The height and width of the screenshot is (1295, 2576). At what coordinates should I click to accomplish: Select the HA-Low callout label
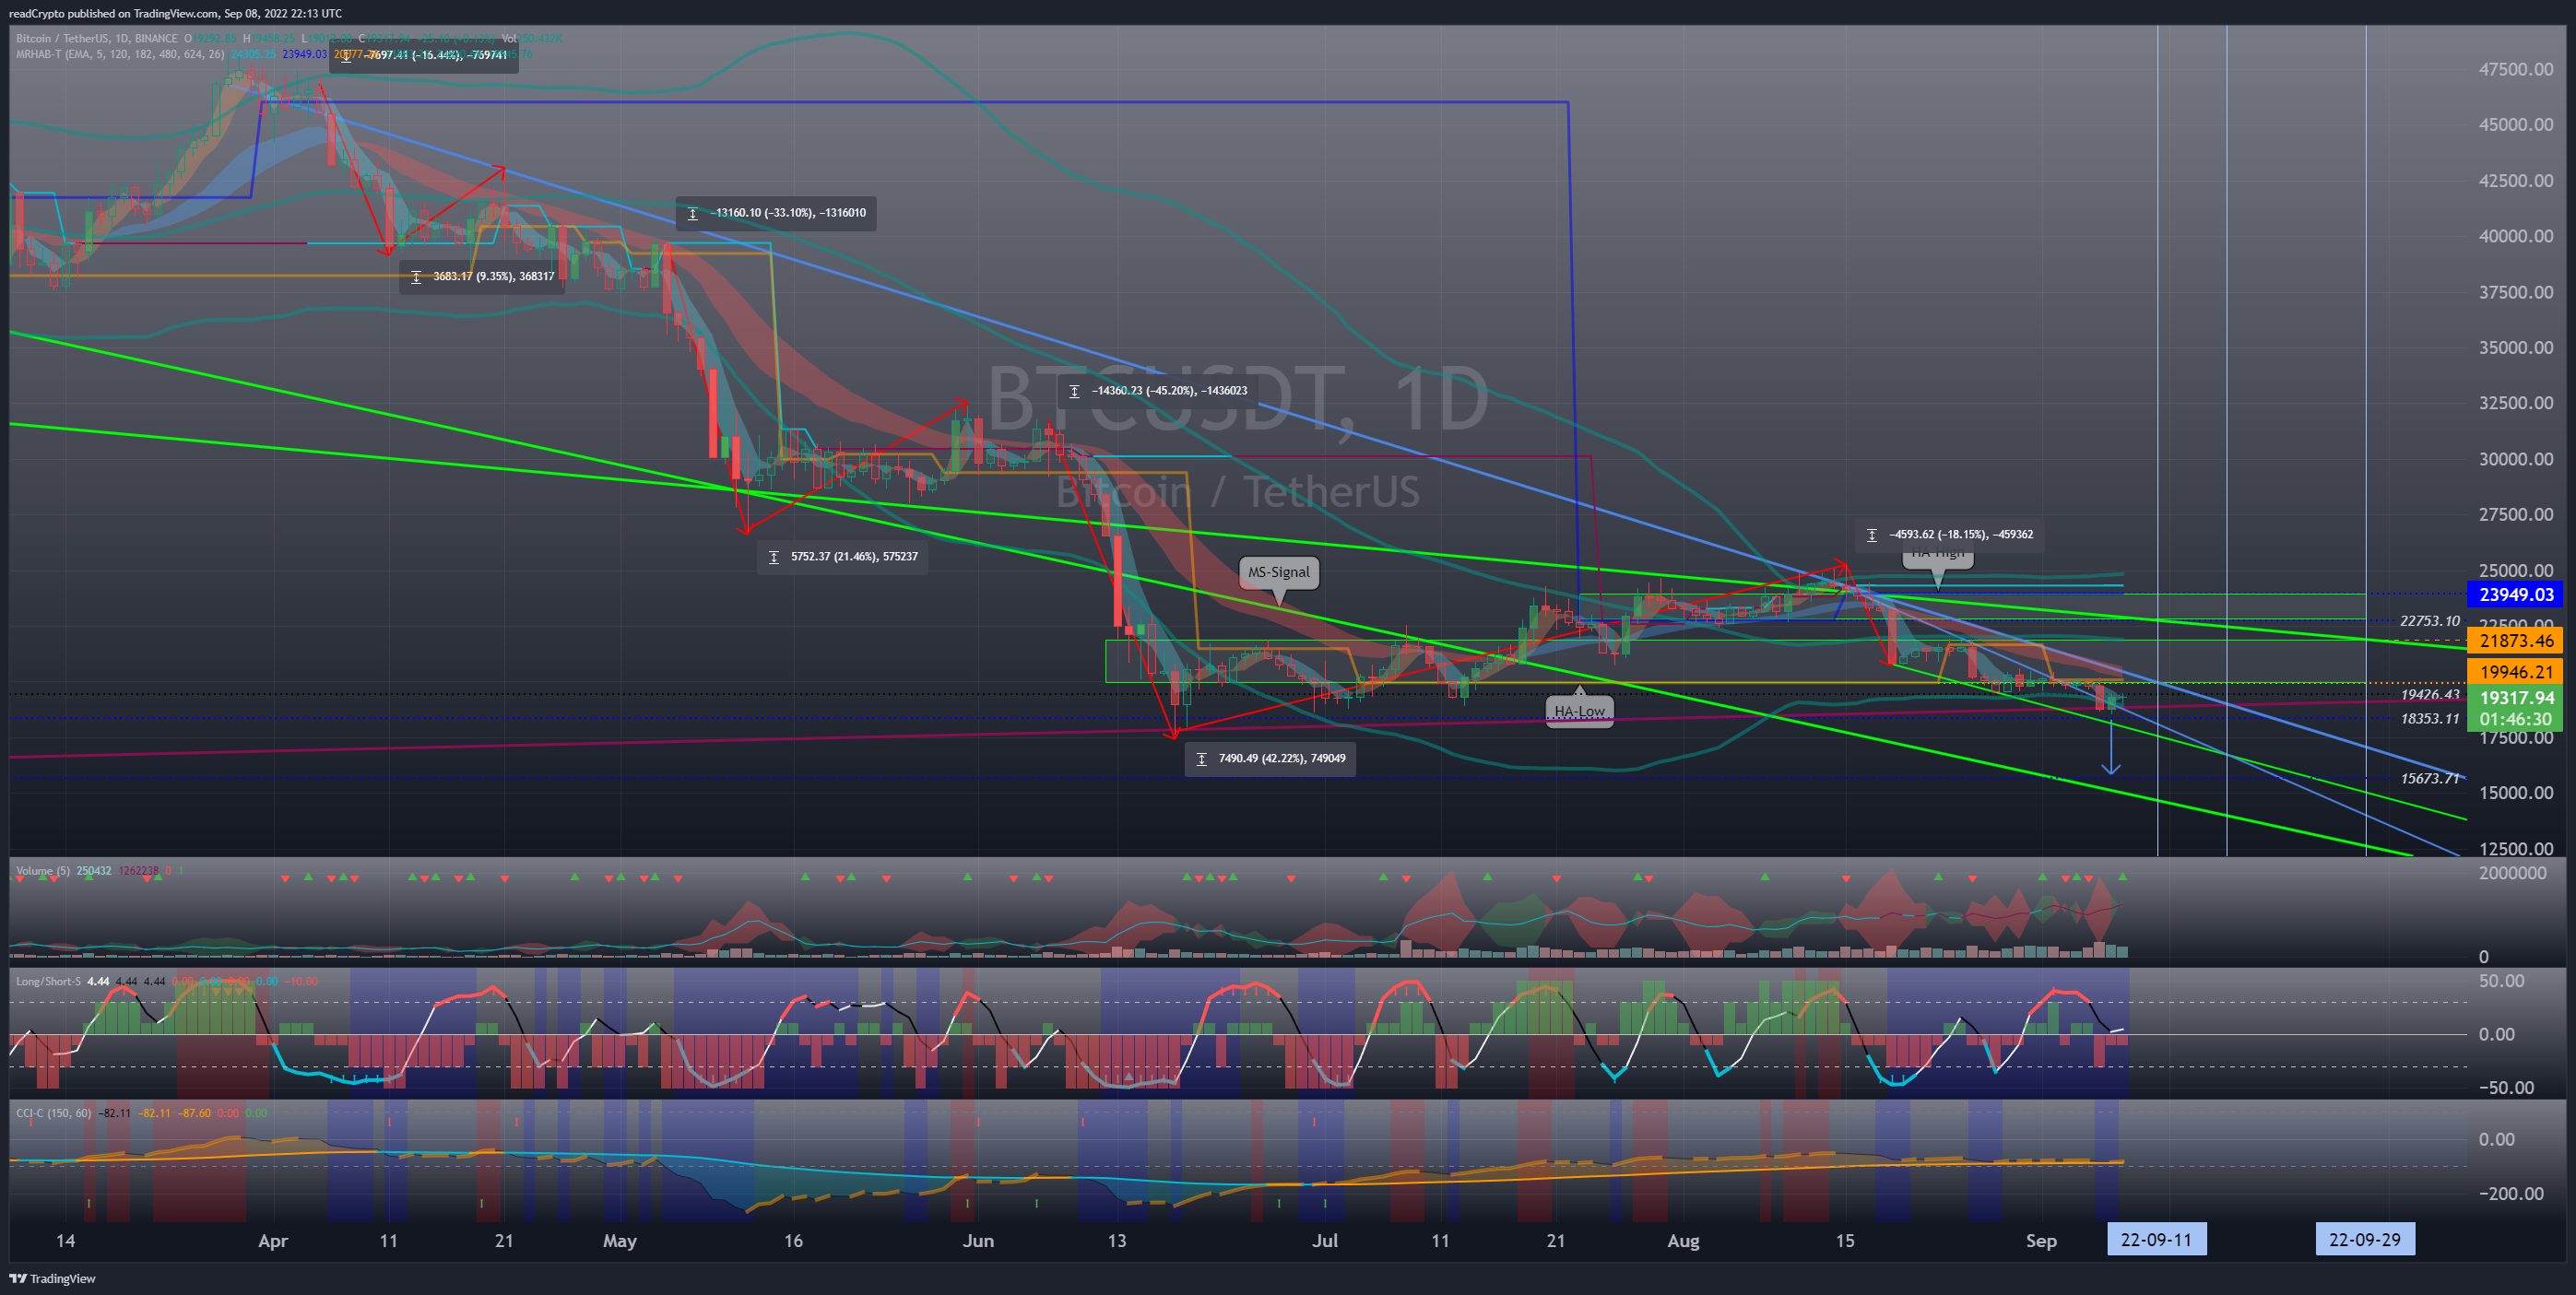click(1579, 711)
